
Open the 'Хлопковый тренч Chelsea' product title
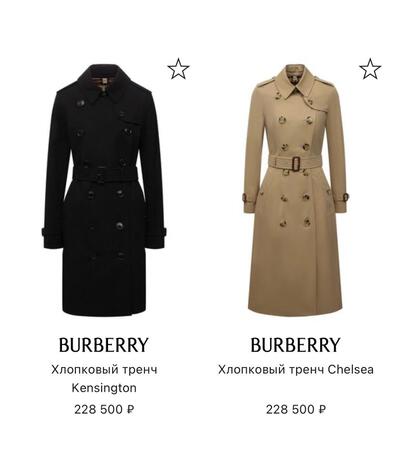[296, 370]
